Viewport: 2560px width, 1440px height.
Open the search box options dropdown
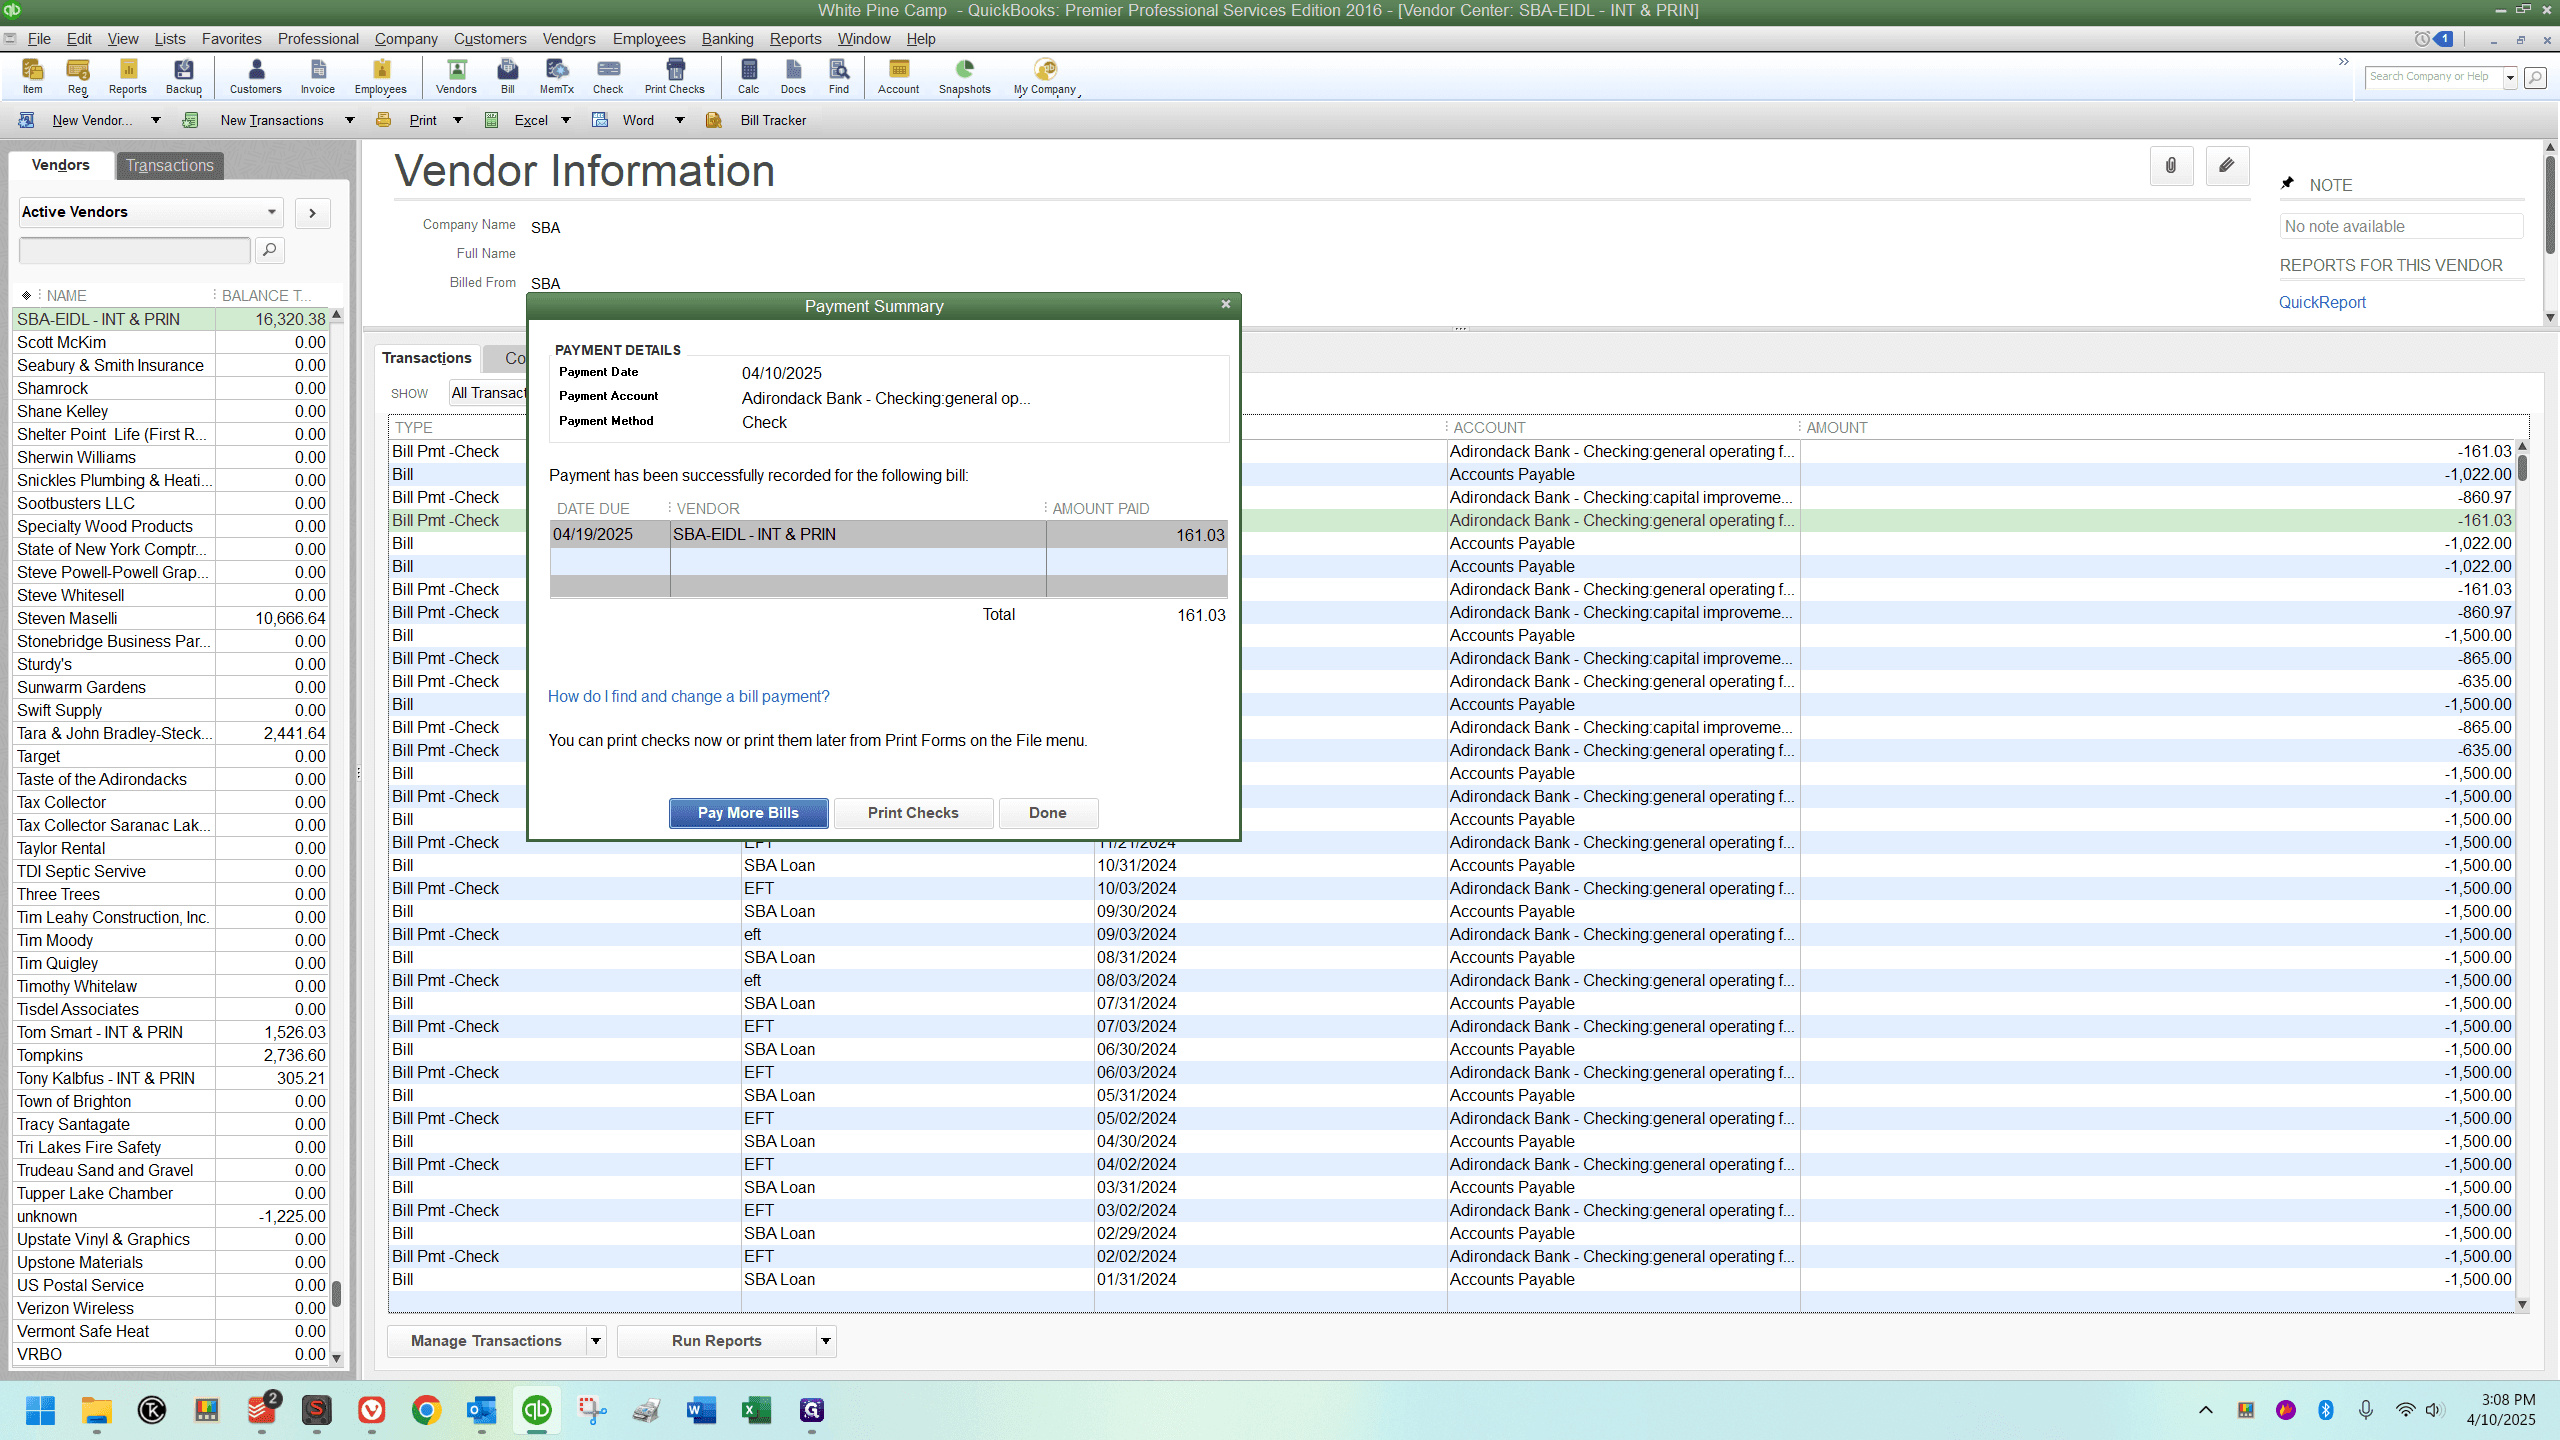coord(2510,77)
